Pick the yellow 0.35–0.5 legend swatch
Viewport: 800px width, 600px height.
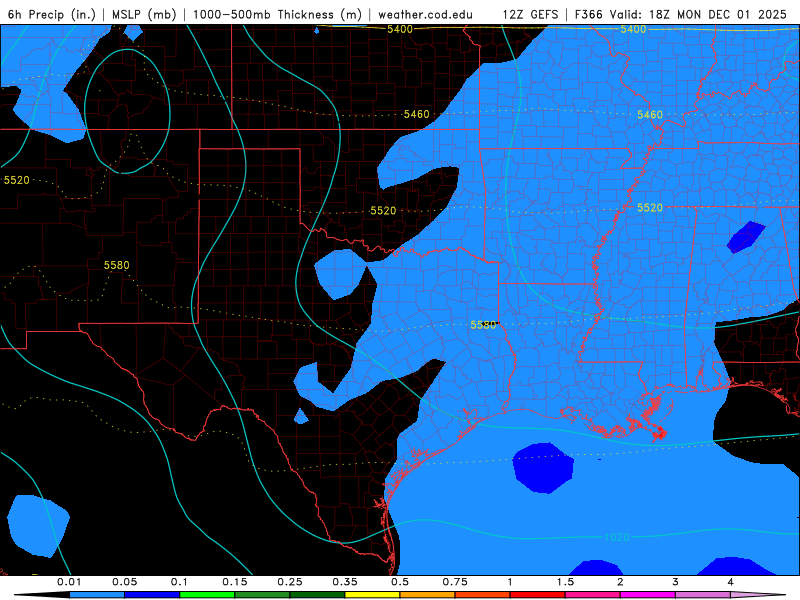(372, 595)
